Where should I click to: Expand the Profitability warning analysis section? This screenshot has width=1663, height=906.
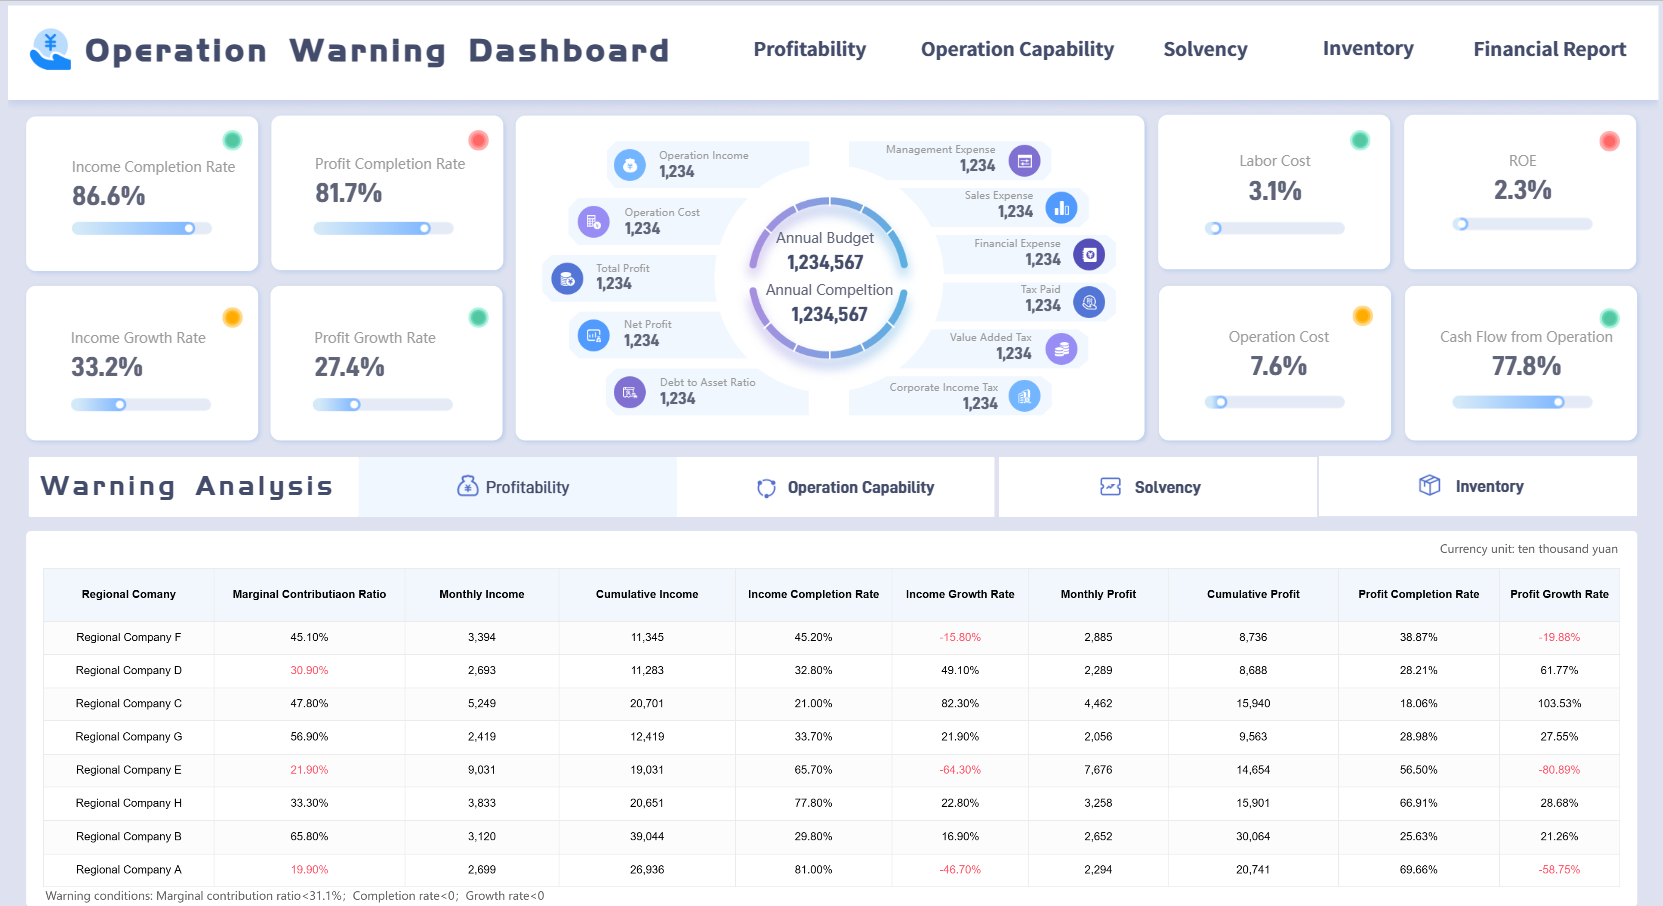pyautogui.click(x=516, y=487)
